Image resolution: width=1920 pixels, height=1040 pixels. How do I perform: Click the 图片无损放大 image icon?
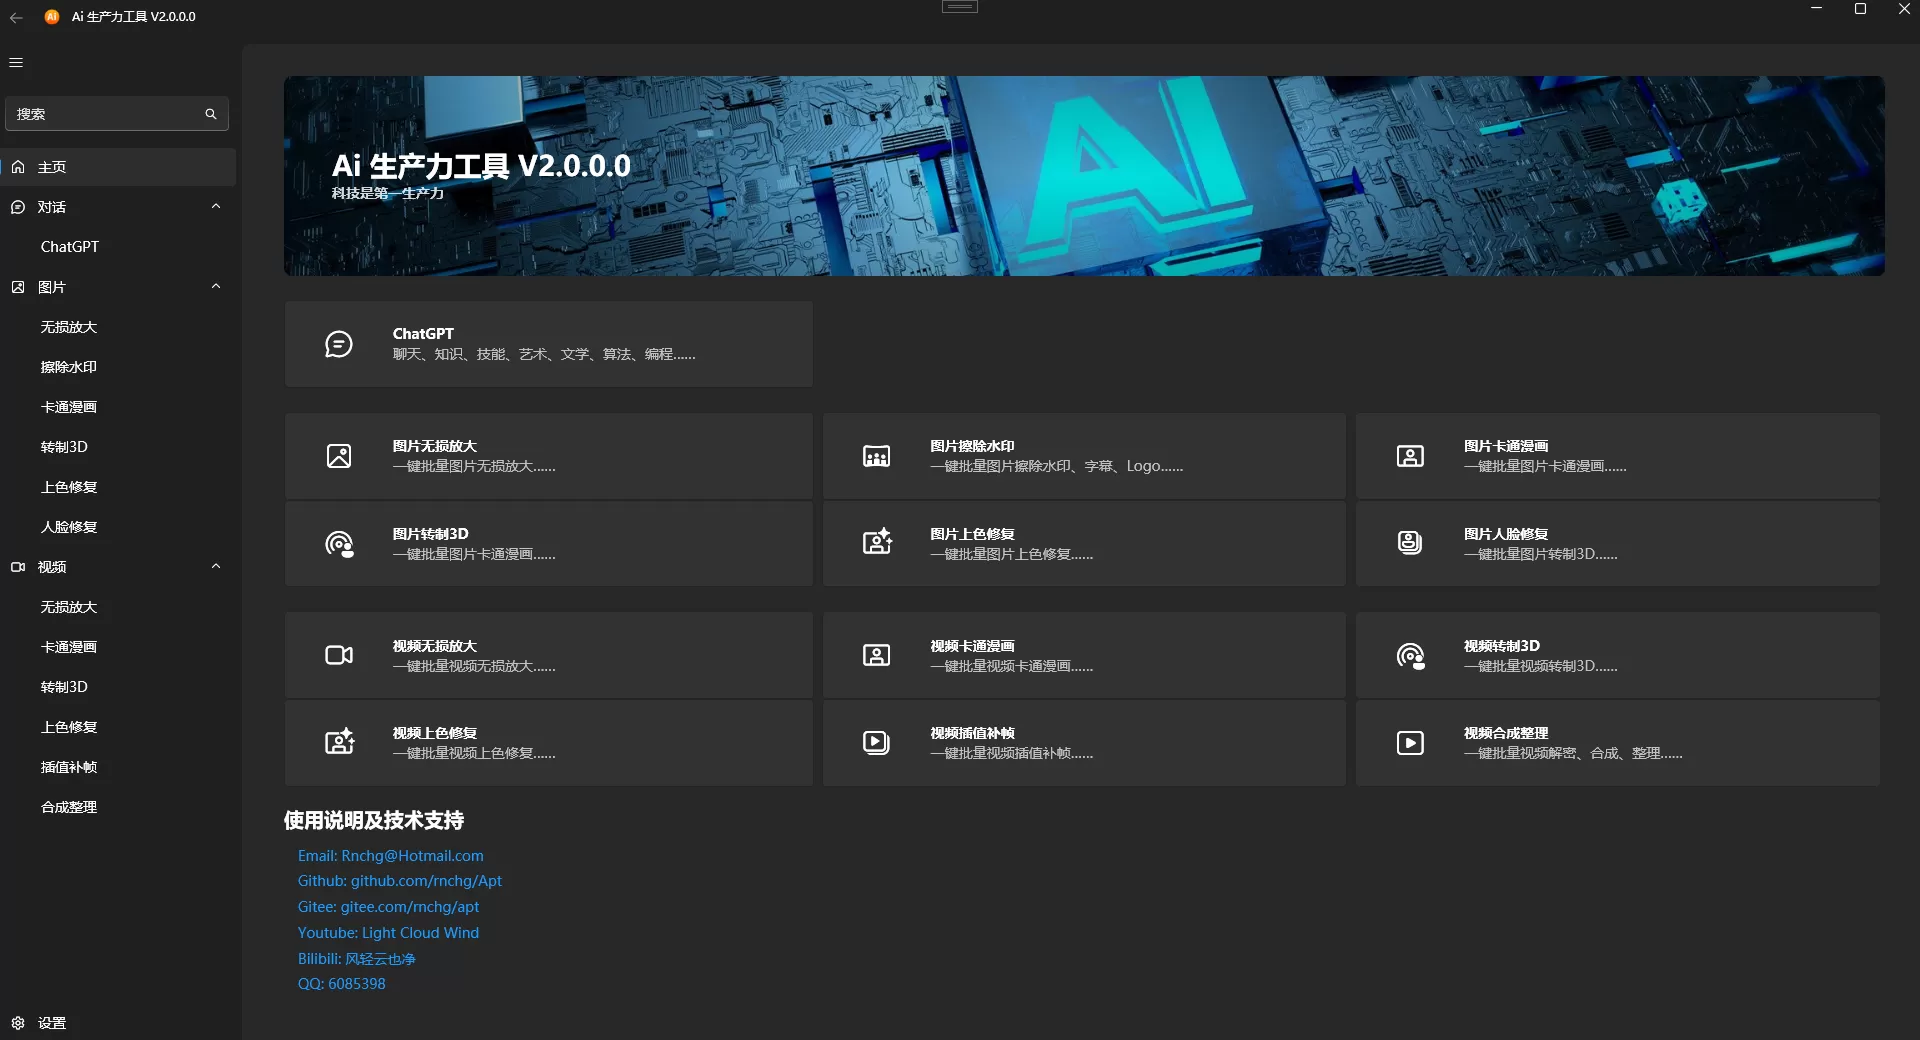(x=339, y=455)
